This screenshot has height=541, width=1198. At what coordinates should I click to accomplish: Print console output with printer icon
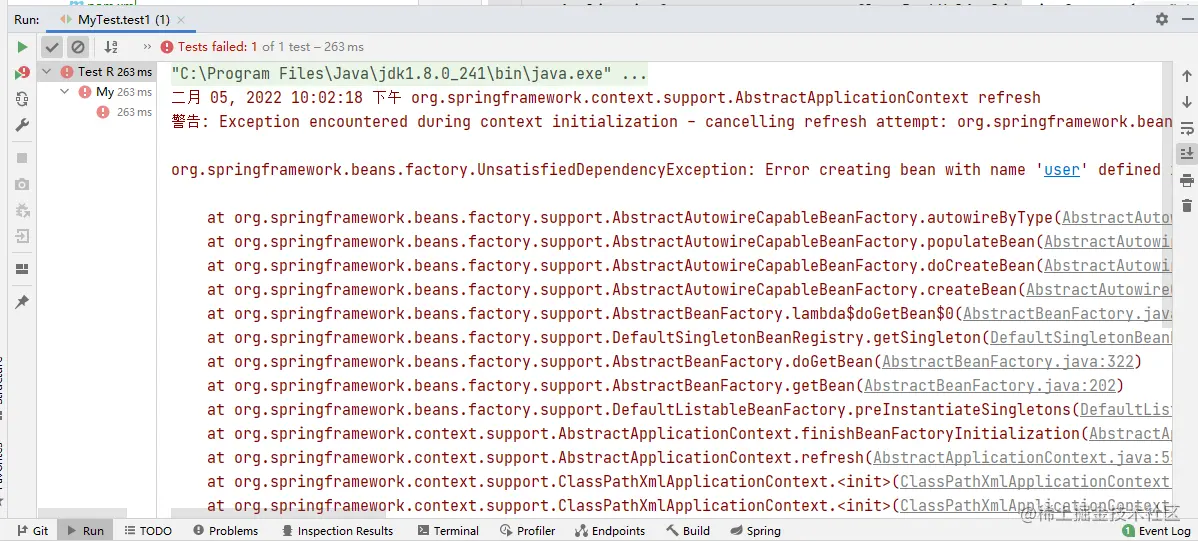click(x=1187, y=180)
